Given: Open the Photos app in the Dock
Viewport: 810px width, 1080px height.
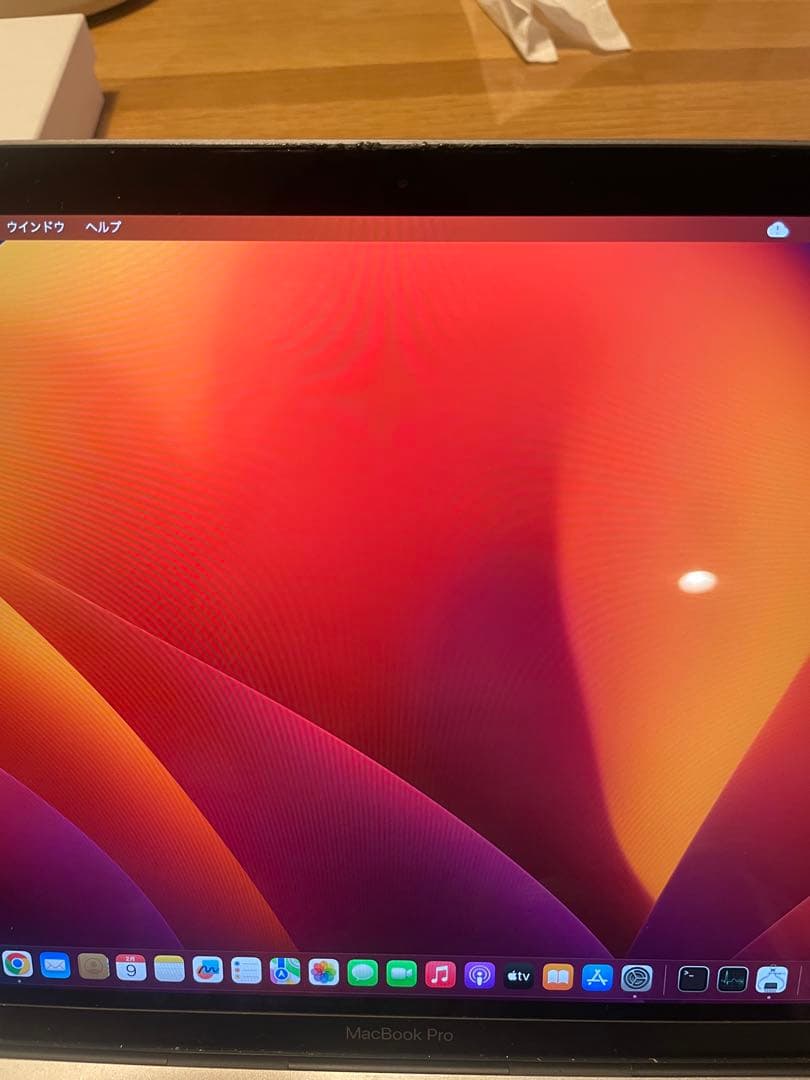Looking at the screenshot, I should click(x=323, y=972).
